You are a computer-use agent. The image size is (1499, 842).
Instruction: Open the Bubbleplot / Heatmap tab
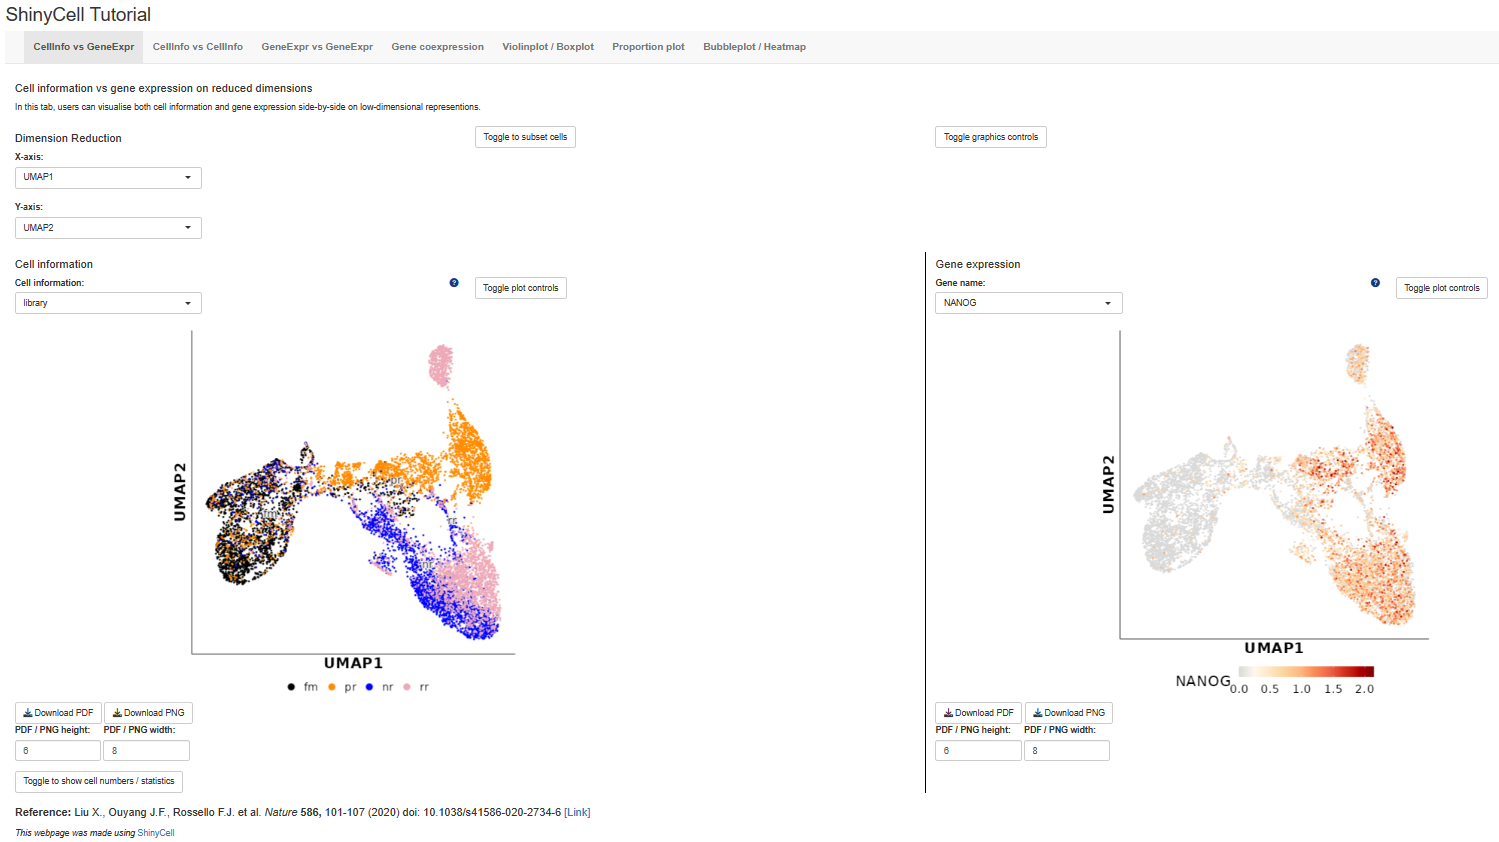coord(754,47)
